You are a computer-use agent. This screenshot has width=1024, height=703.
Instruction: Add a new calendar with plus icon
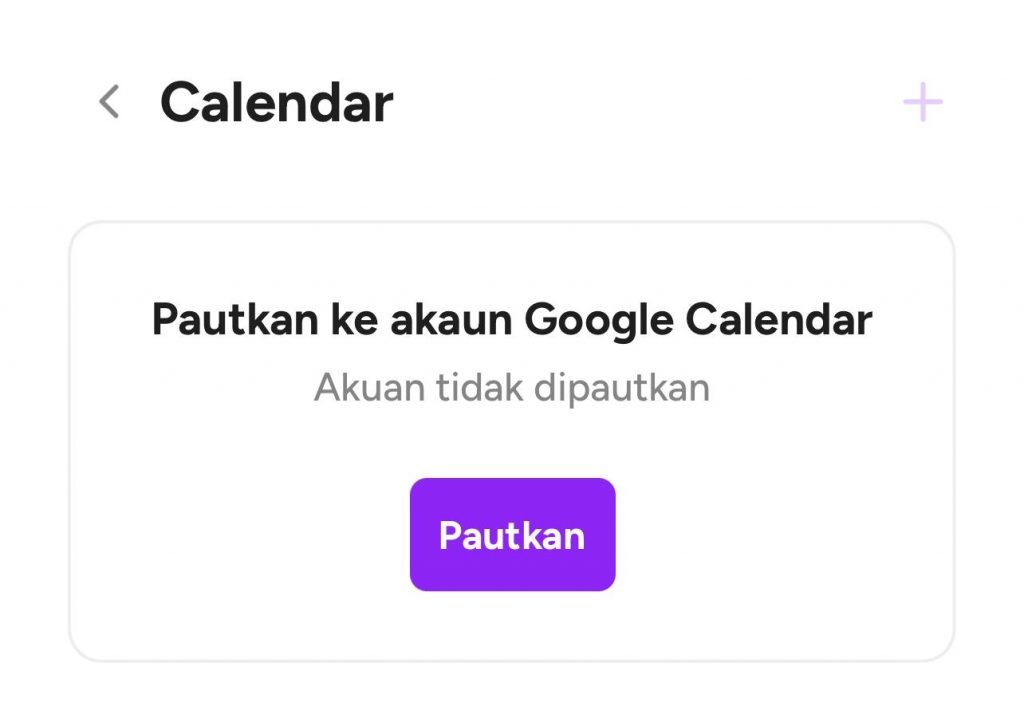click(923, 102)
